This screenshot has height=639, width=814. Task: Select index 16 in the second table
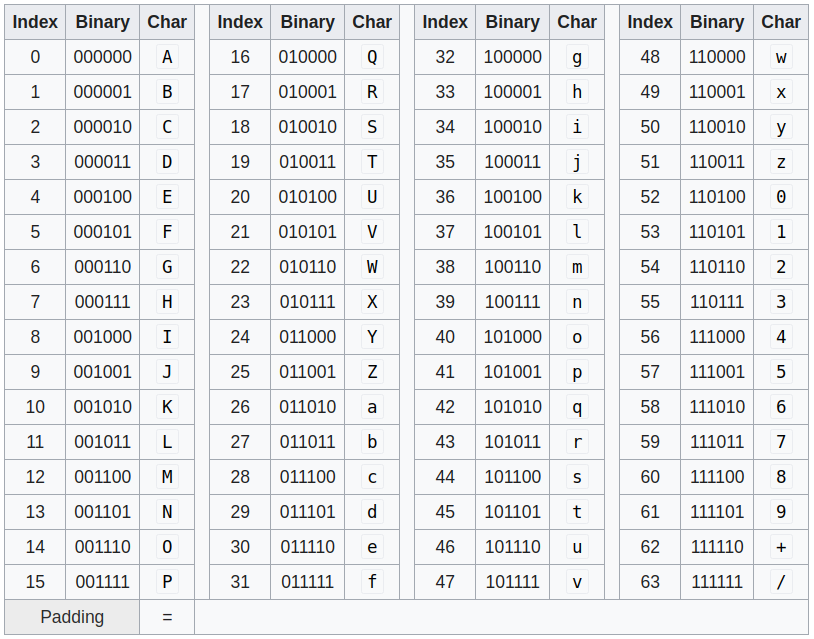[240, 57]
